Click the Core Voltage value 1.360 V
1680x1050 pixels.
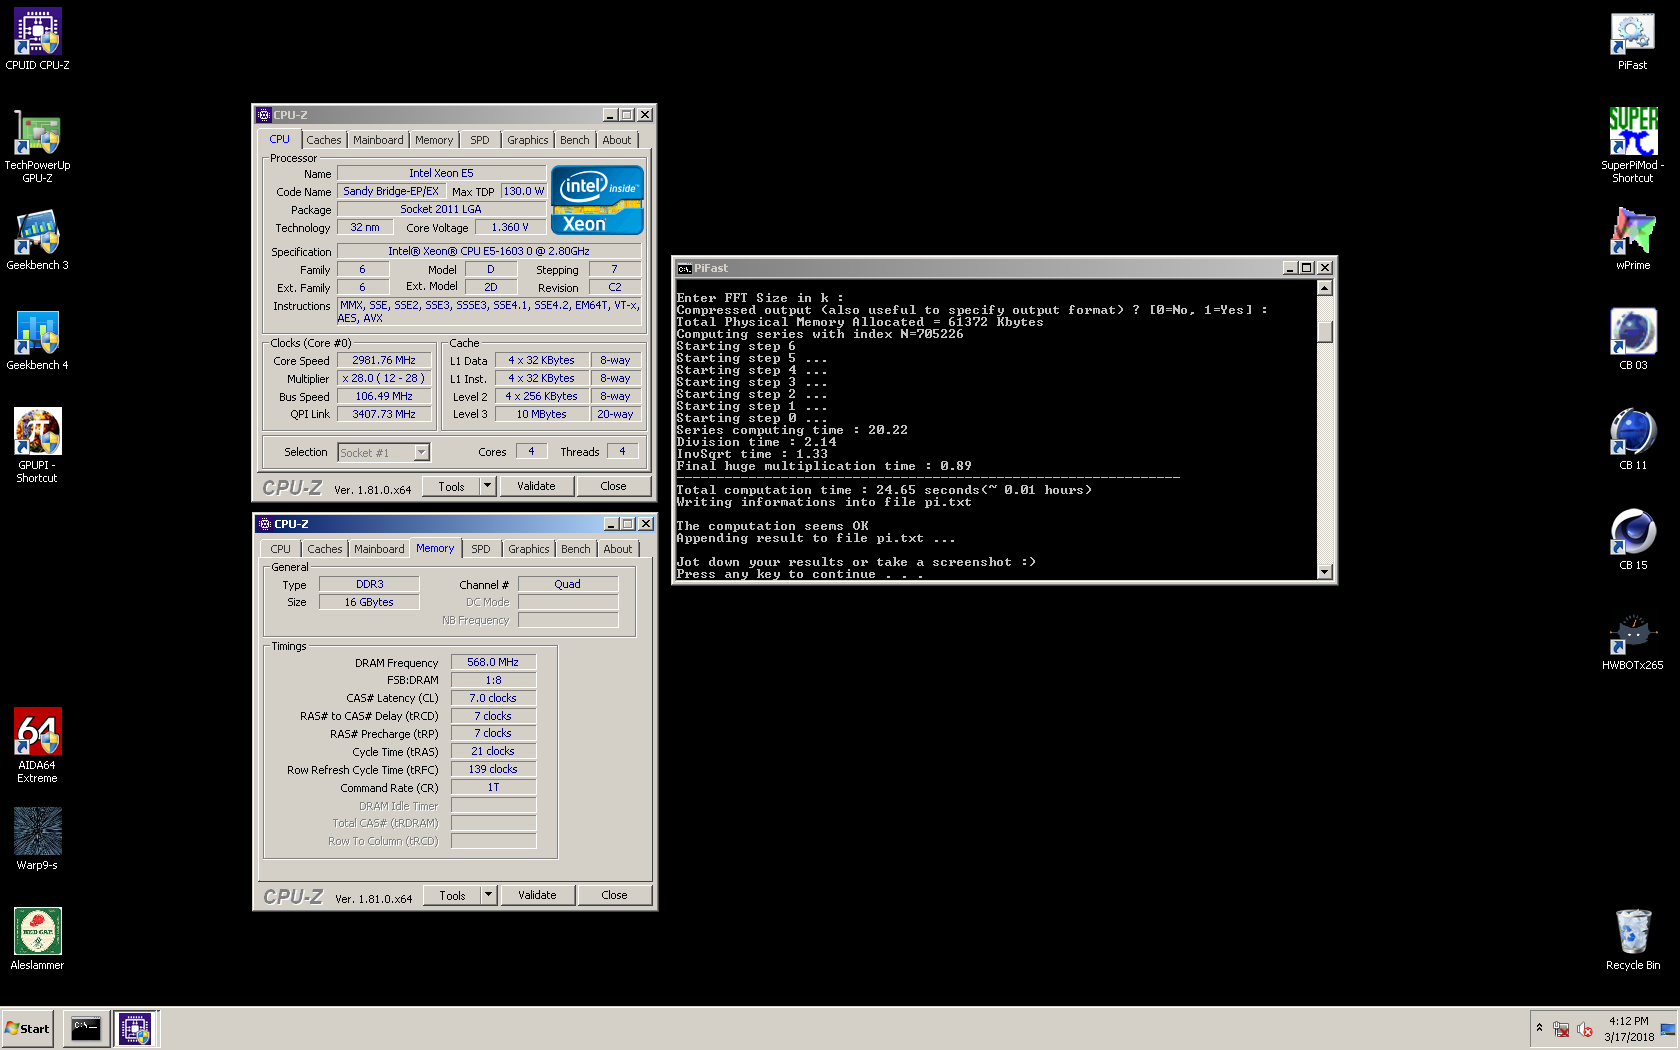(x=510, y=228)
